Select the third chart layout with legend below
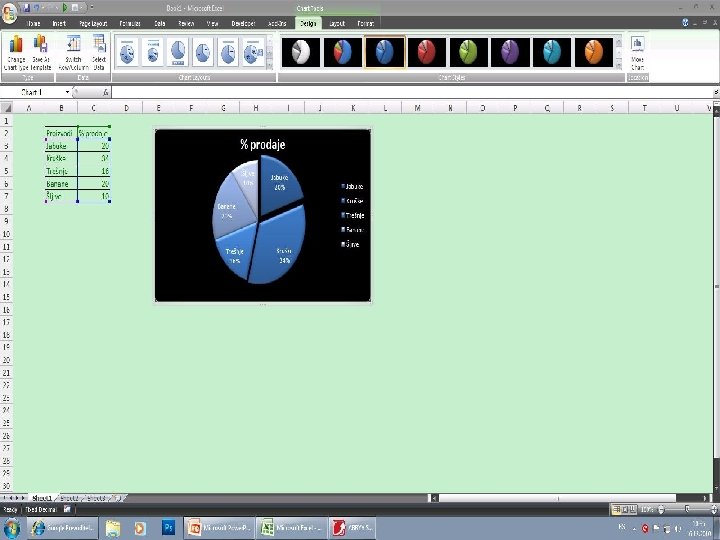 [x=178, y=52]
